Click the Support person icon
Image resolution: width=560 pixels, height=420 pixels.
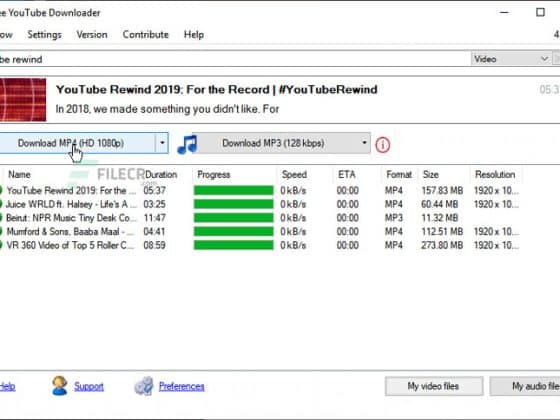coord(59,386)
